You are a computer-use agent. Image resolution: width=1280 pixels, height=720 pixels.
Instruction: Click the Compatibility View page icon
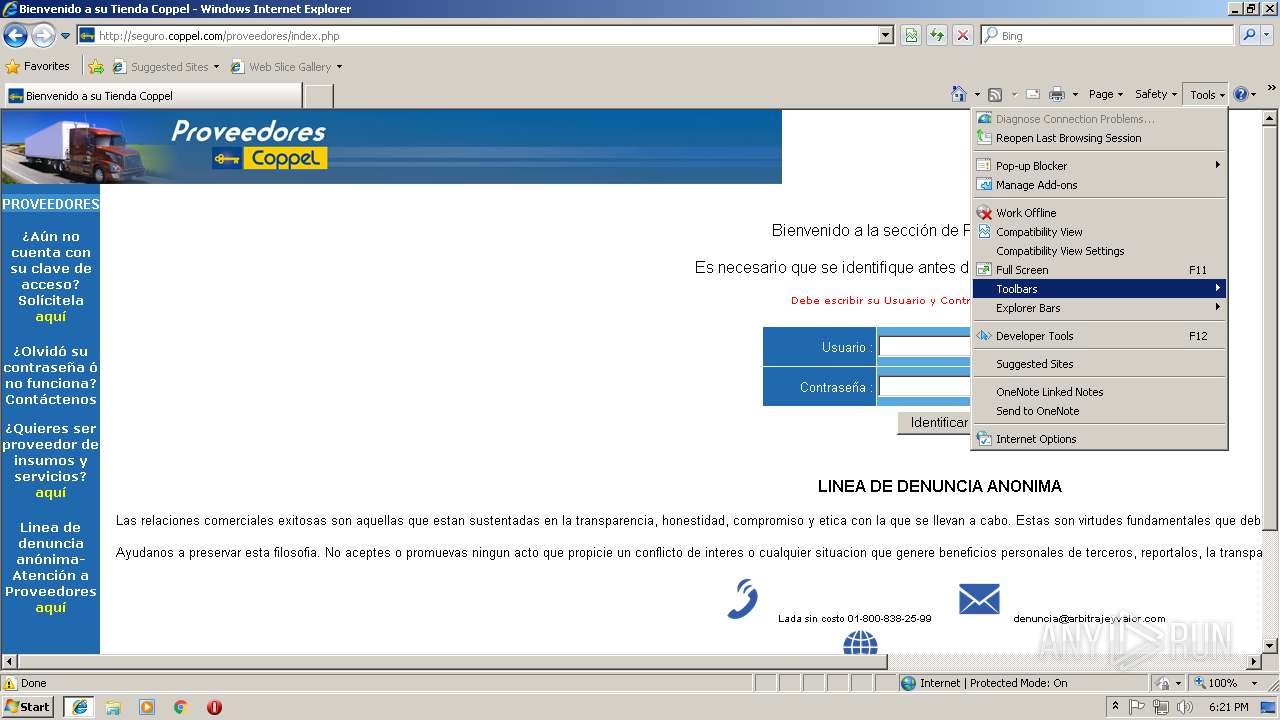pyautogui.click(x=911, y=35)
